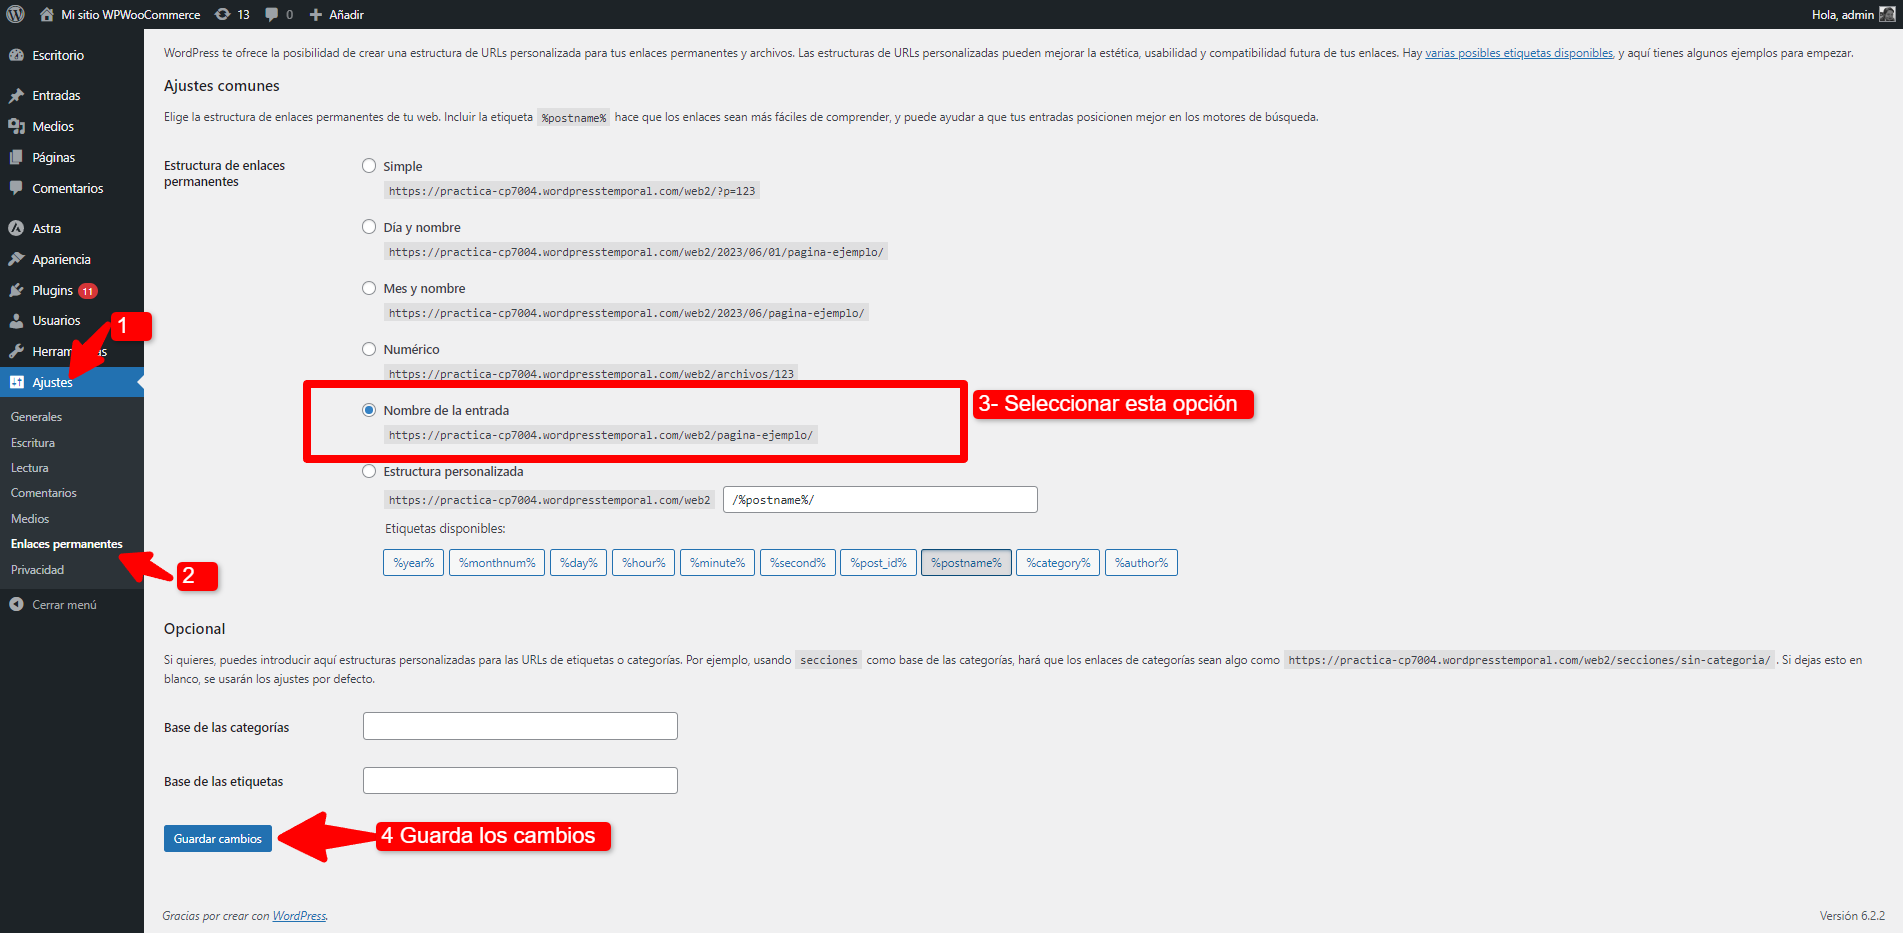Open the WordPress logo menu
1903x933 pixels.
point(16,14)
